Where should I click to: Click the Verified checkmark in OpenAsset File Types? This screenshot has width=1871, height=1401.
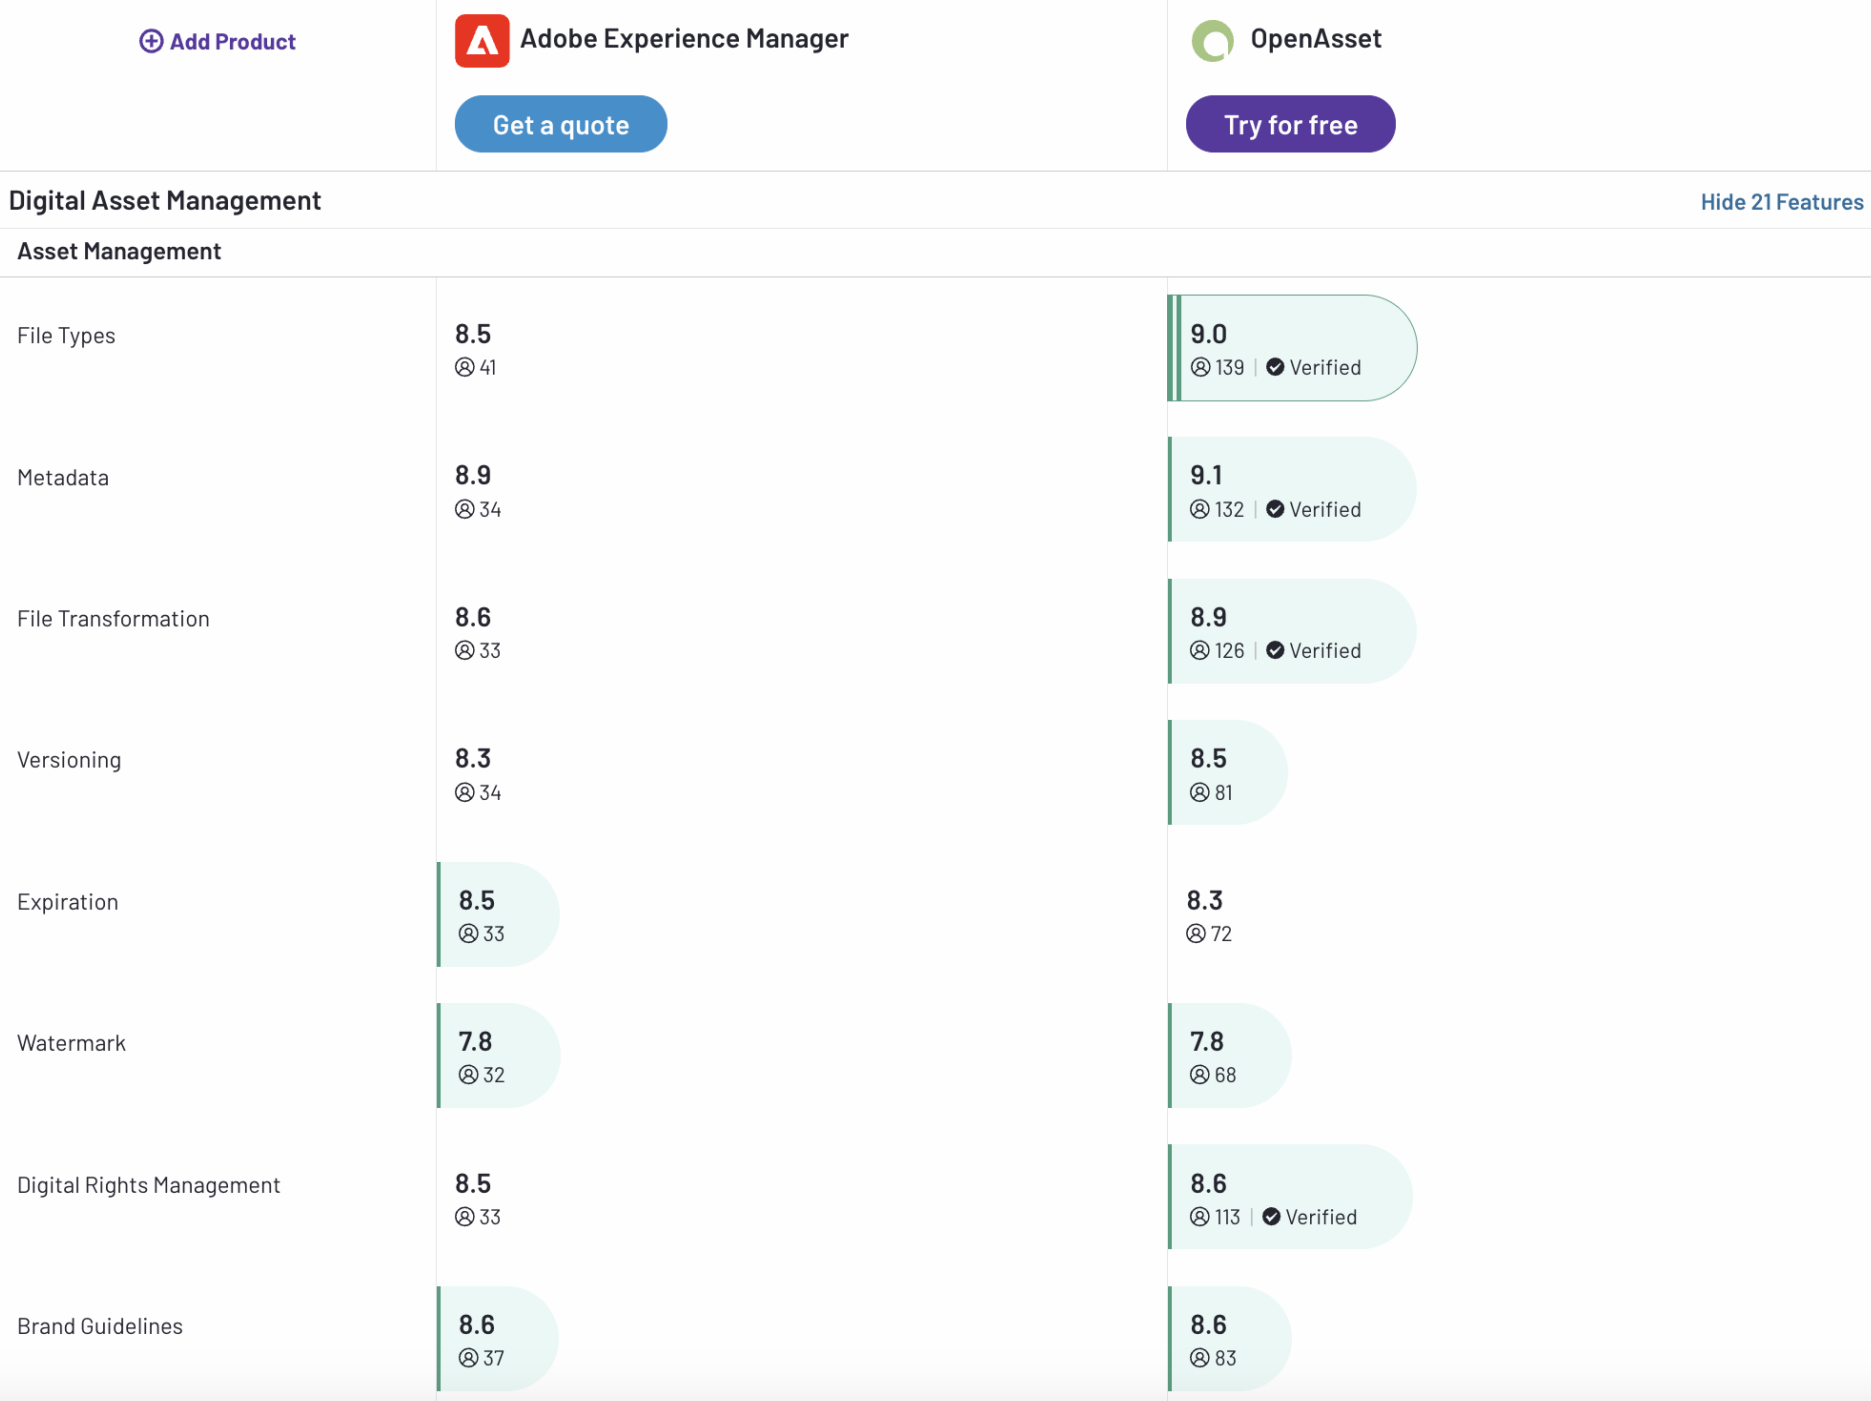click(1275, 367)
